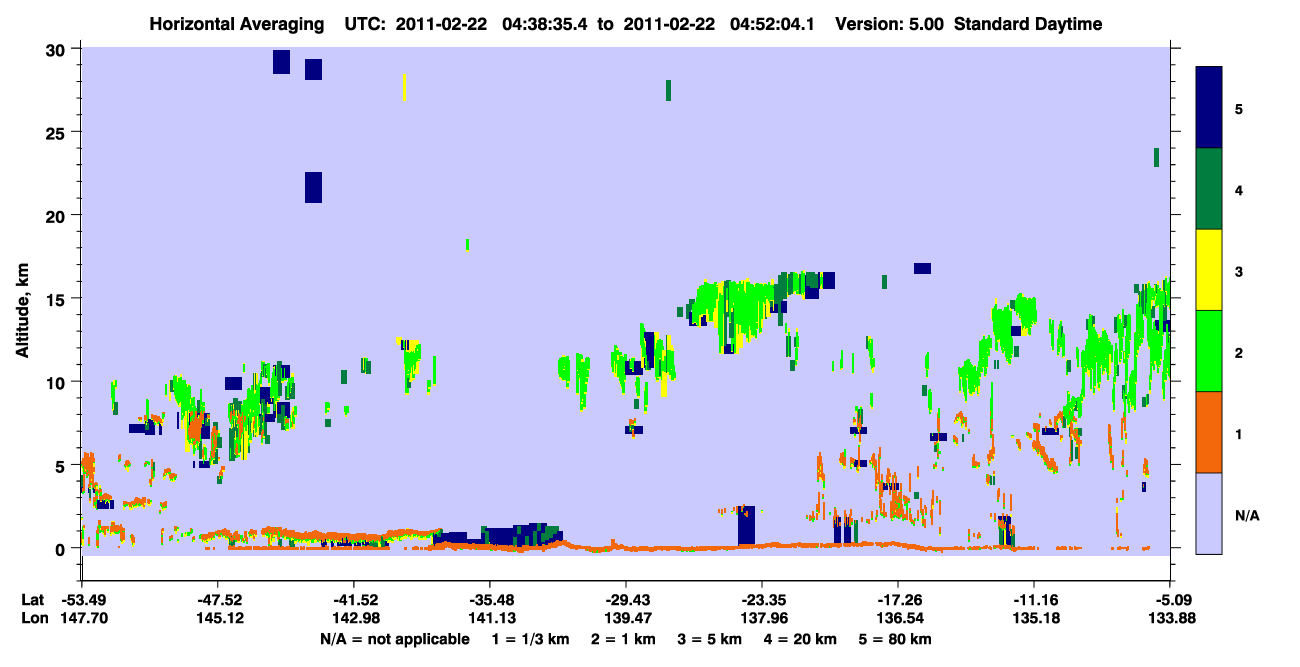Click latitude value -29.43

[x=626, y=600]
